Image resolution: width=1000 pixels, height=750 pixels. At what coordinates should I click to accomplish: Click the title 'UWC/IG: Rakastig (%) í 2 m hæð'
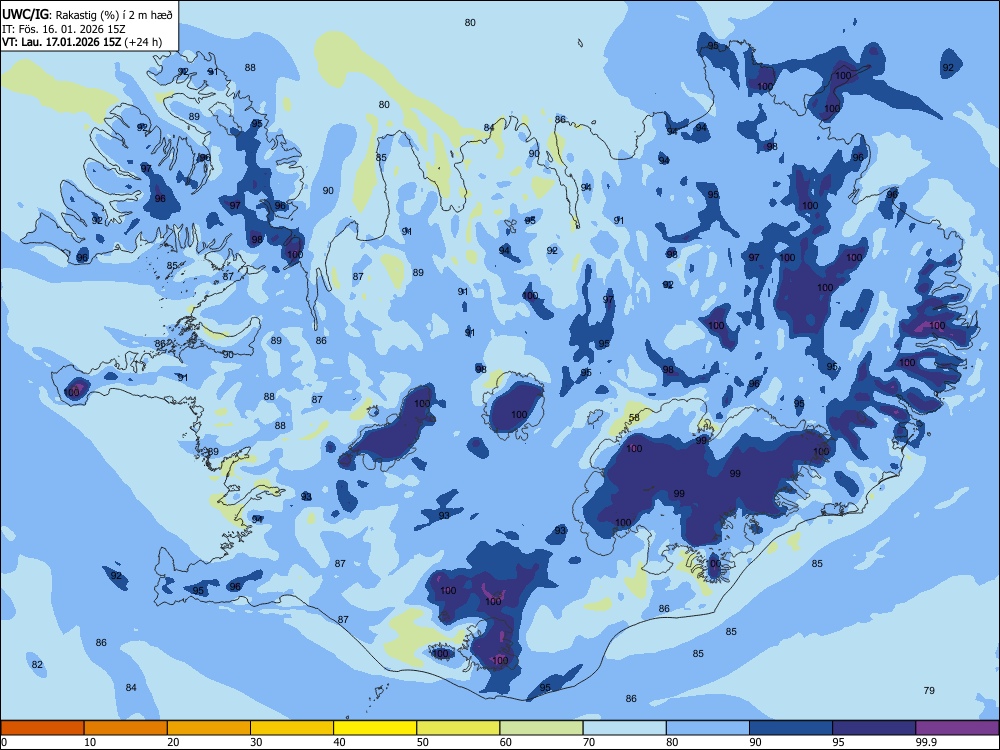coord(87,15)
